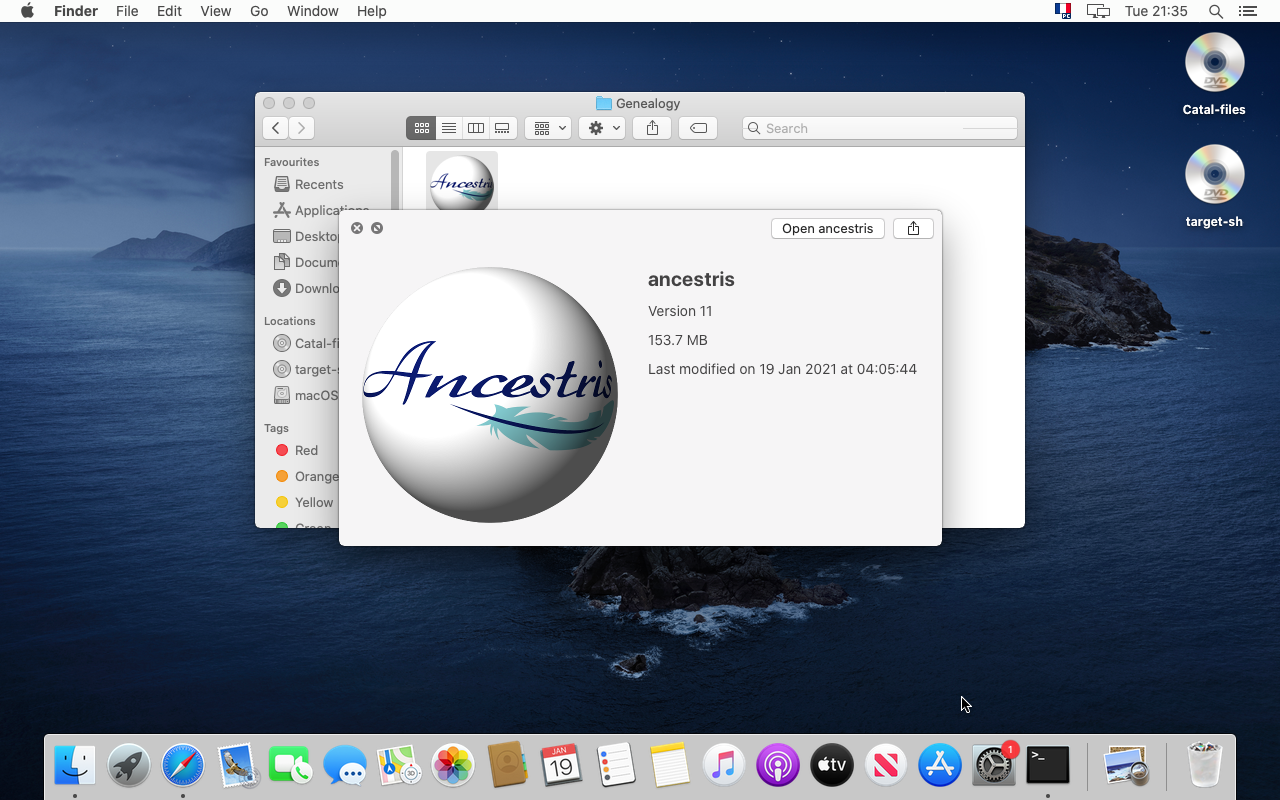The width and height of the screenshot is (1280, 800).
Task: Open Music from the Dock
Action: click(723, 766)
